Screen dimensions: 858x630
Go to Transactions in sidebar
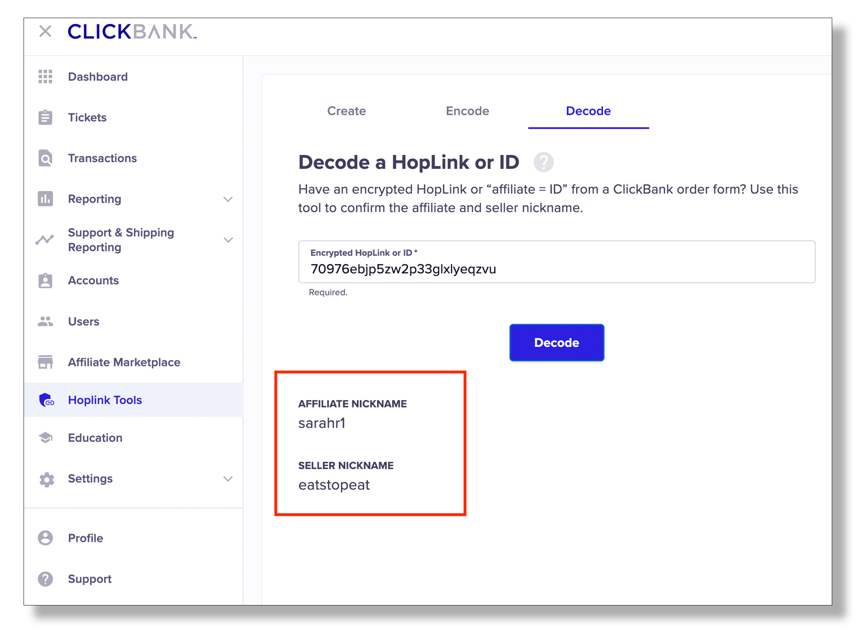tap(102, 158)
